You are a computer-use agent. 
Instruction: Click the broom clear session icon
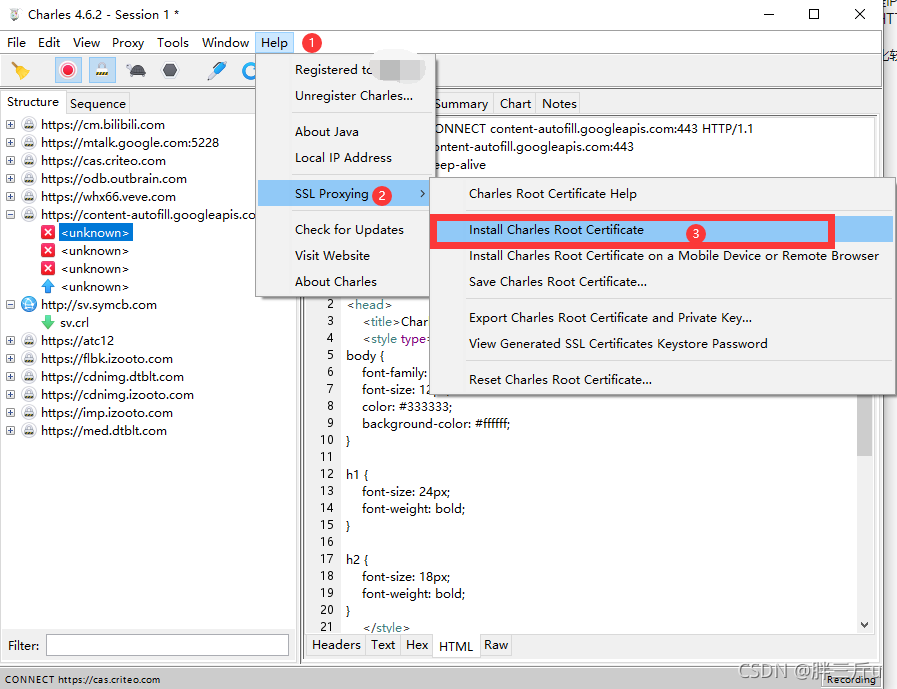pyautogui.click(x=21, y=70)
